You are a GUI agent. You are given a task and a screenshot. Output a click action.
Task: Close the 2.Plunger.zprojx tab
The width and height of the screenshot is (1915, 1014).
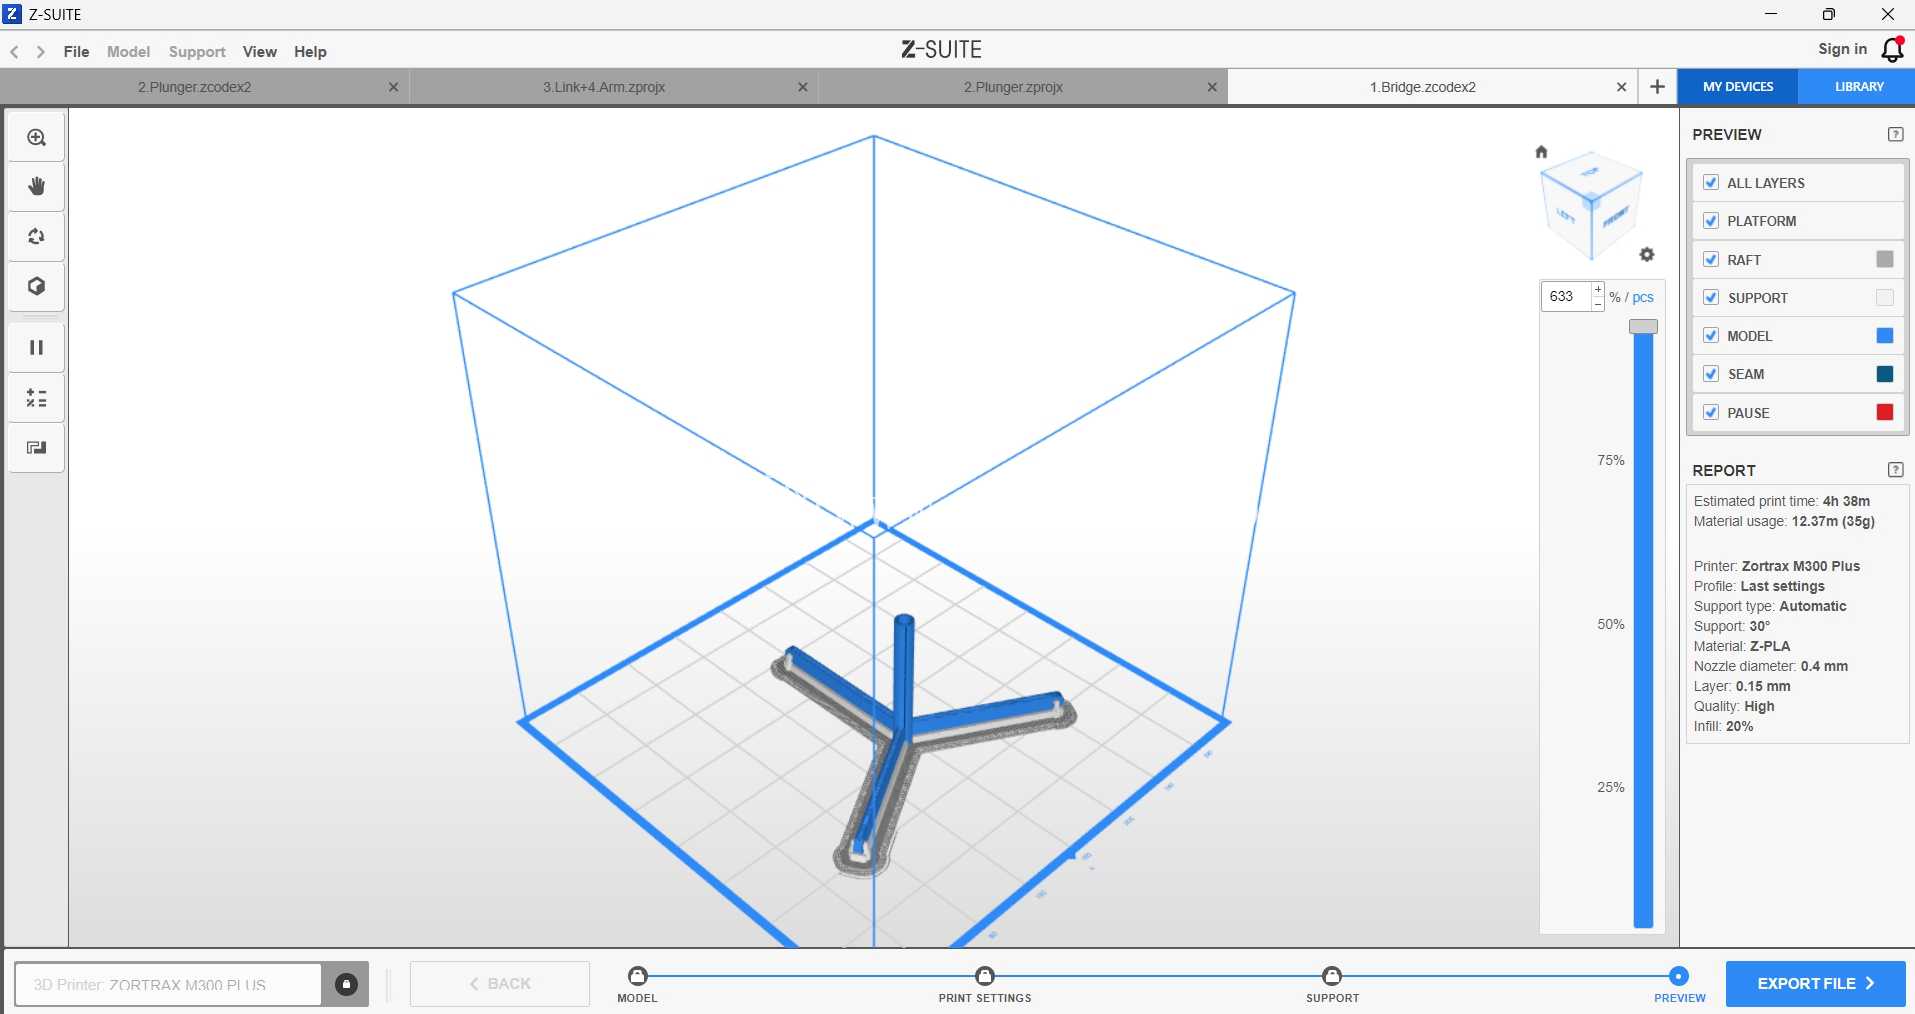(1212, 87)
